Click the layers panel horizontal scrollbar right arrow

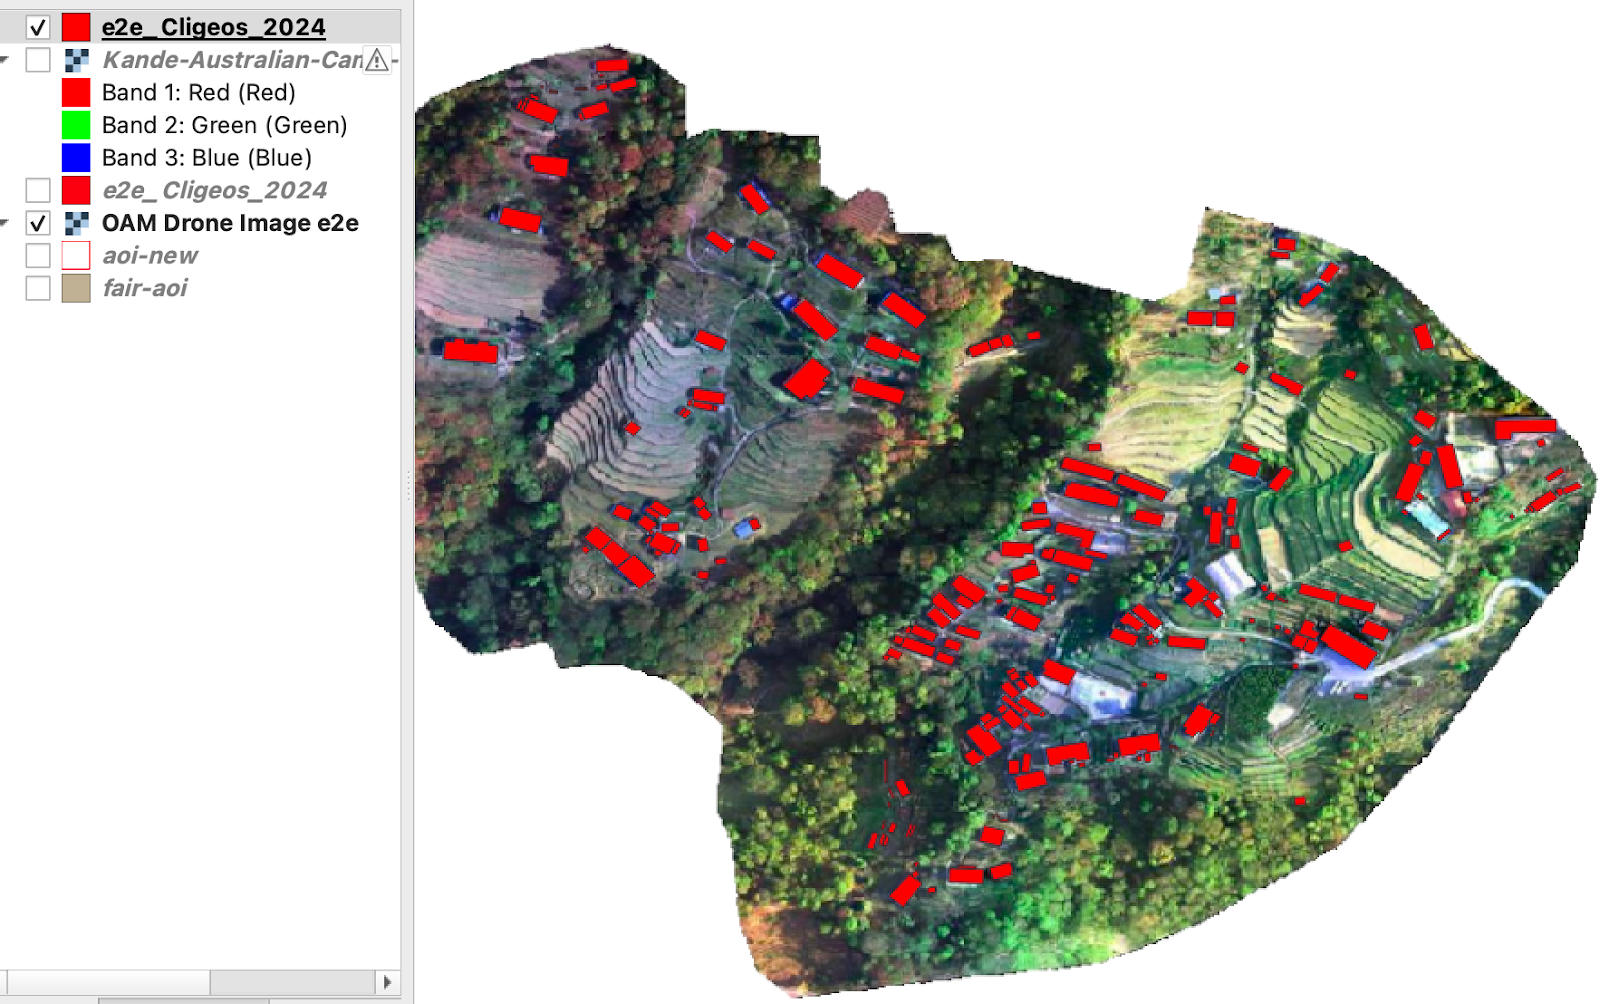coord(388,982)
